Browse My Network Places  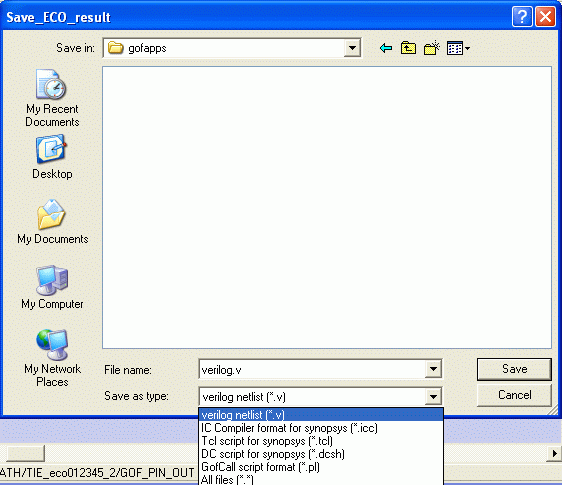[x=52, y=358]
